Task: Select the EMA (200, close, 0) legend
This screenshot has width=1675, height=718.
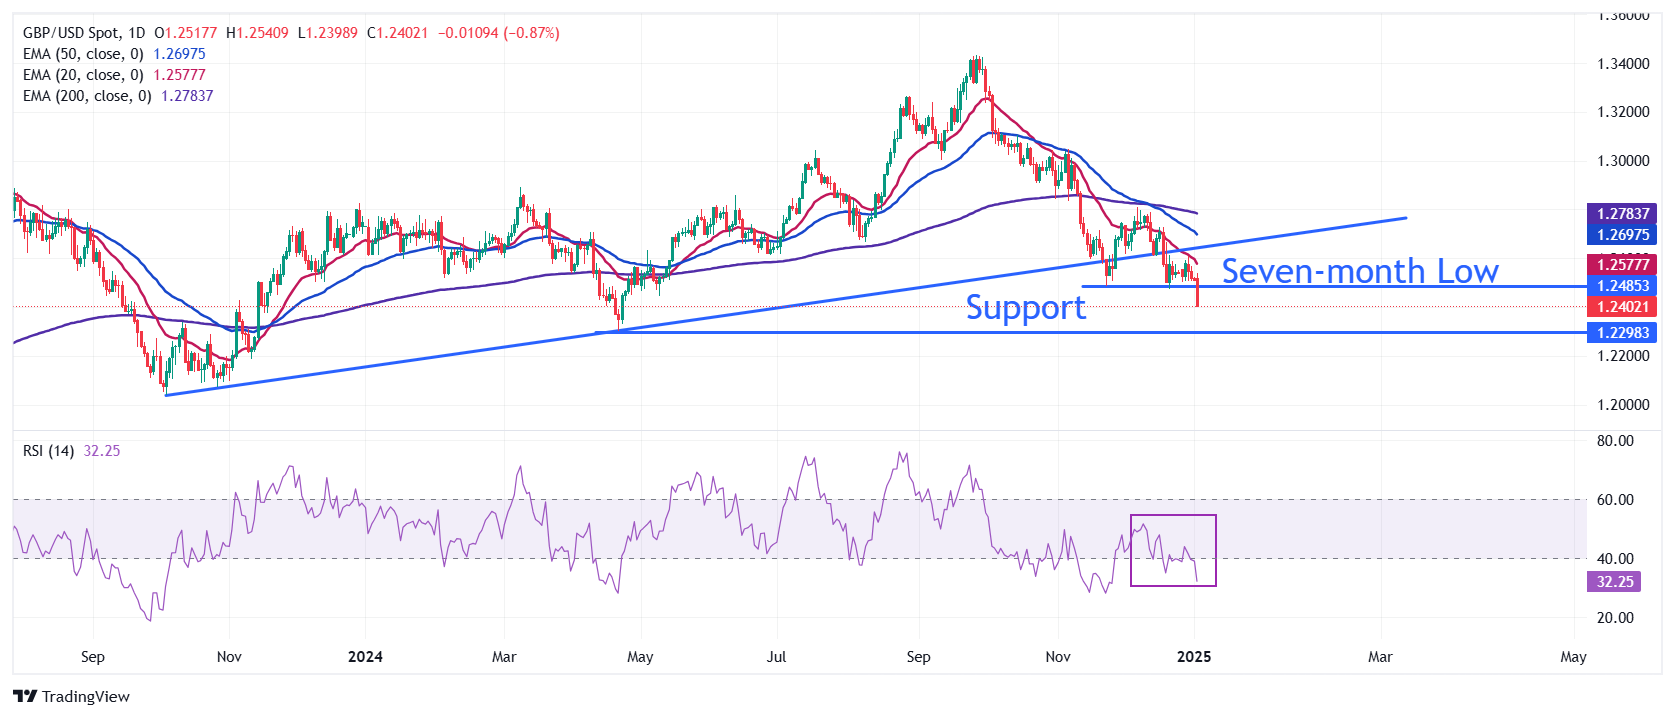Action: pos(87,96)
